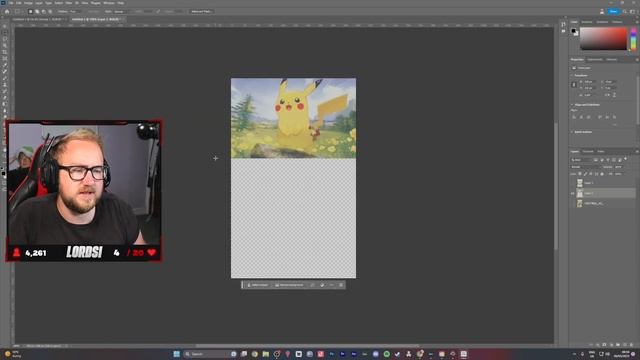
Task: Click the blue Share button
Action: [613, 11]
